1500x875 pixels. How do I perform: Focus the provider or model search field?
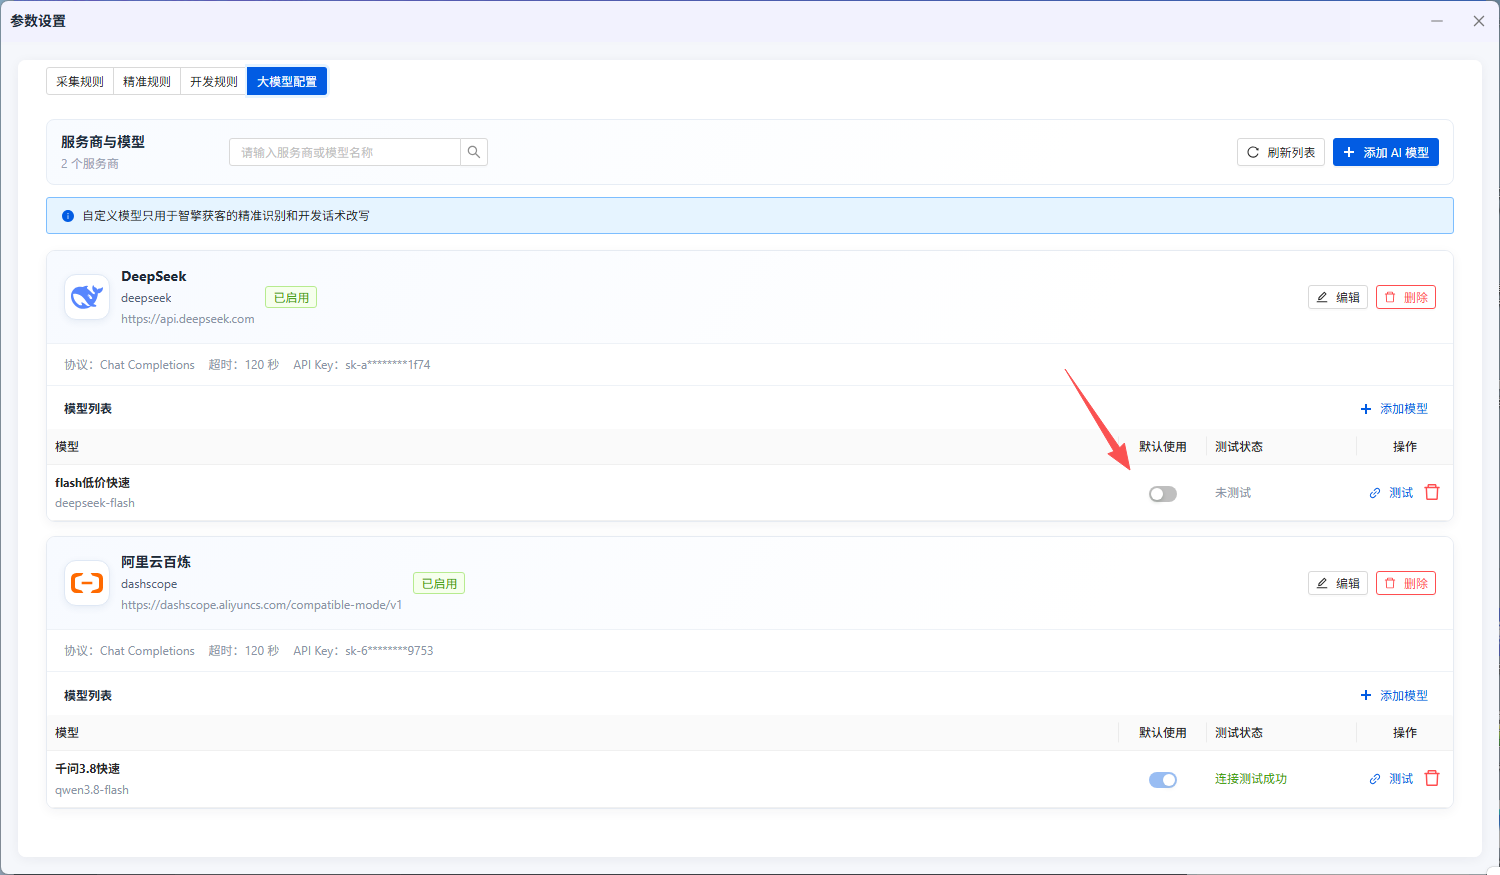click(x=345, y=152)
